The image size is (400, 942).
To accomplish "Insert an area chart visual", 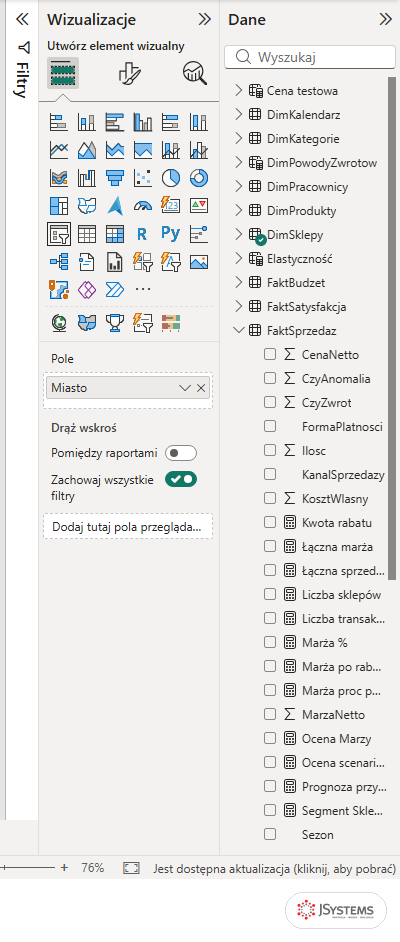I will (86, 150).
